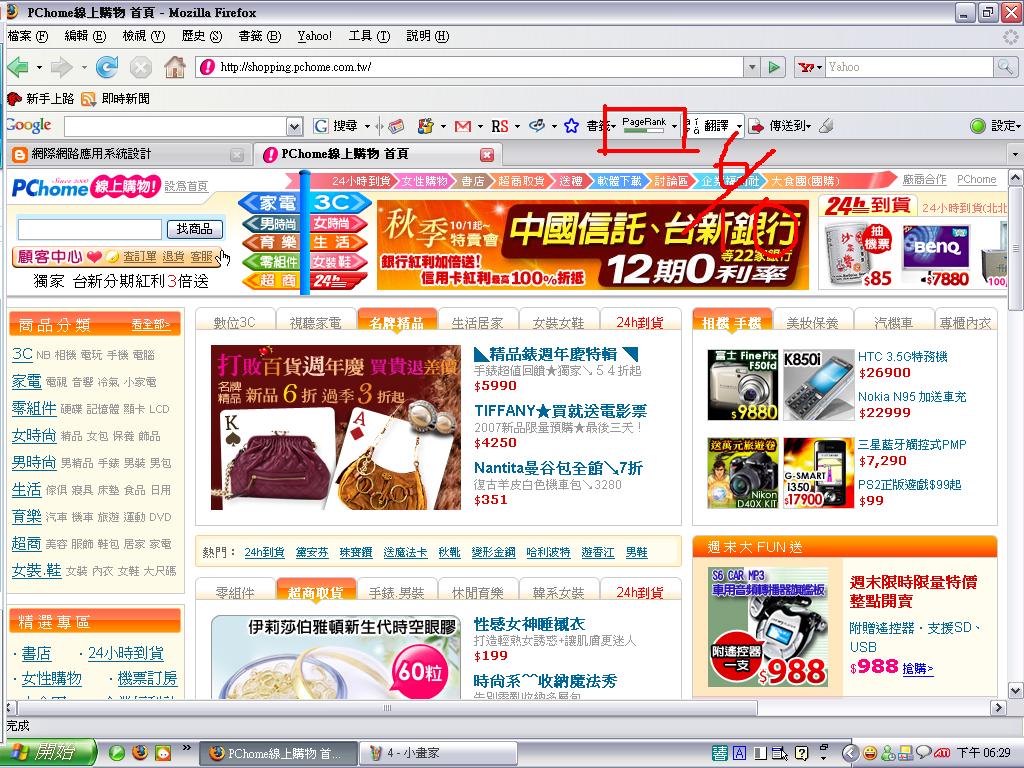Select the 名牌精品 category tab
The width and height of the screenshot is (1024, 768).
click(x=396, y=322)
